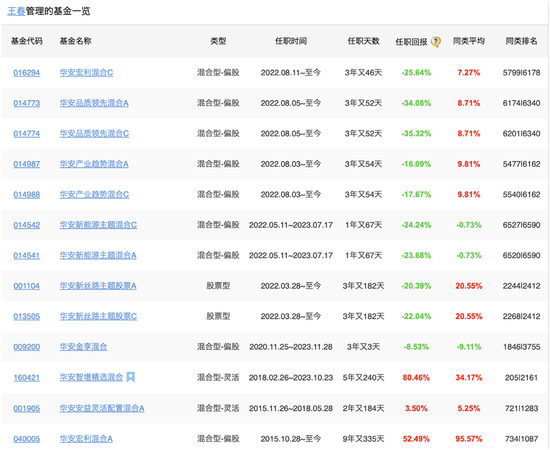Open fund 华安新能源主题混合A
This screenshot has width=550, height=450.
98,256
